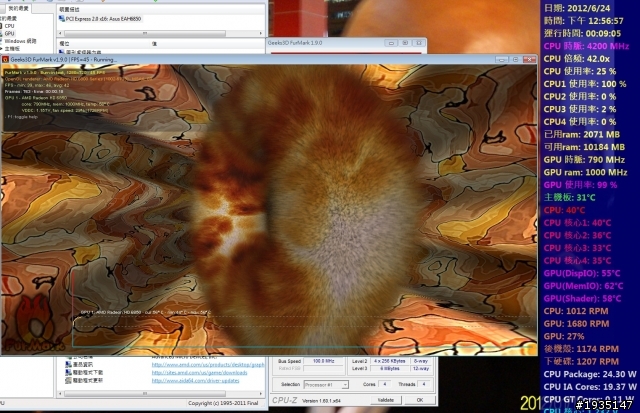The height and width of the screenshot is (413, 640).
Task: Select the Windows item in AIDA64 tree
Action: 20,41
